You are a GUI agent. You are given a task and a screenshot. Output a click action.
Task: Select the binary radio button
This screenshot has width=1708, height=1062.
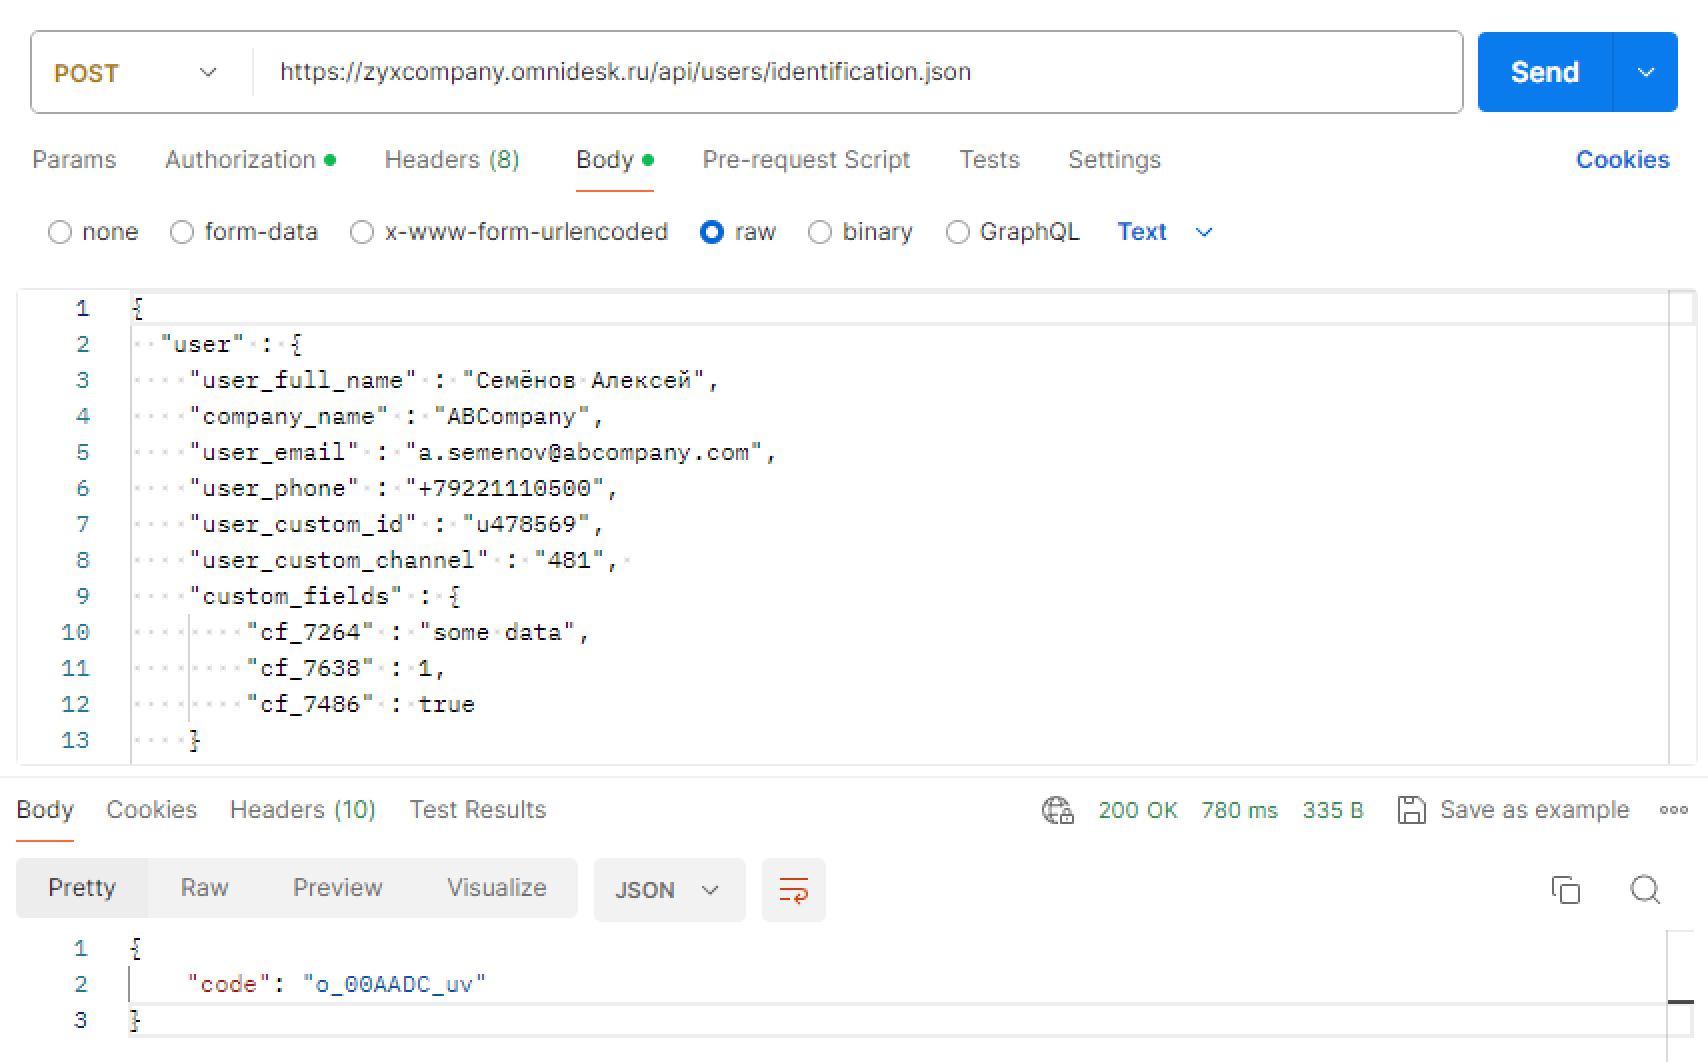820,232
